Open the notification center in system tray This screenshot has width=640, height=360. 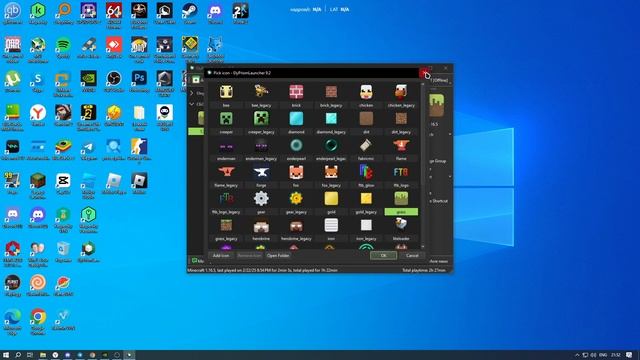click(629, 355)
